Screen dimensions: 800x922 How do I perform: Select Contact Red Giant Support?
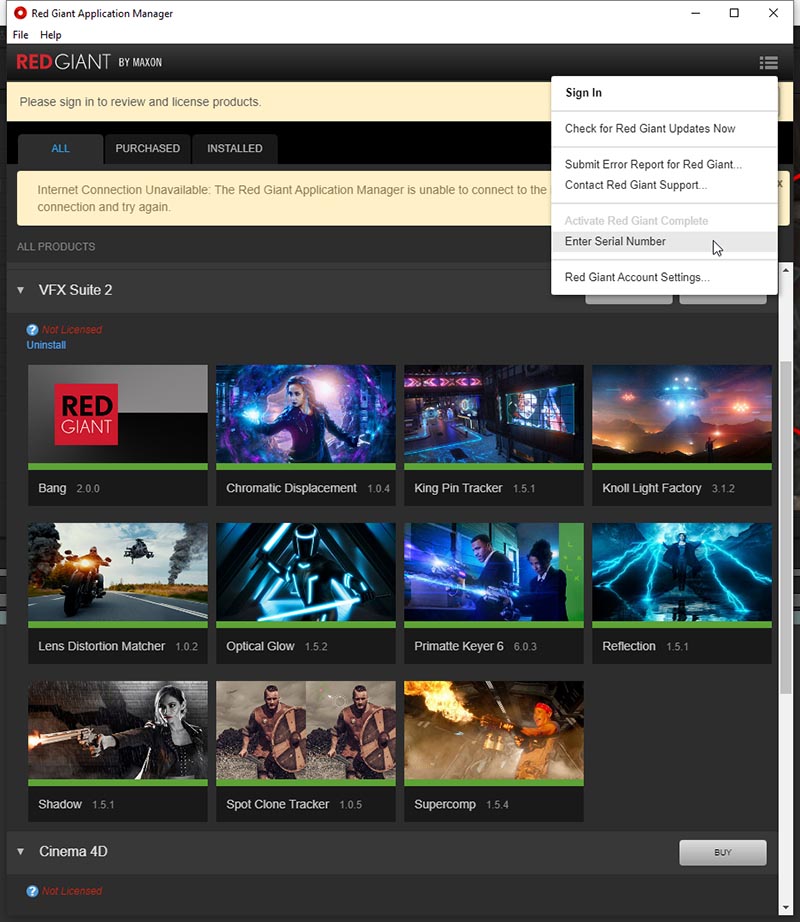[x=664, y=185]
